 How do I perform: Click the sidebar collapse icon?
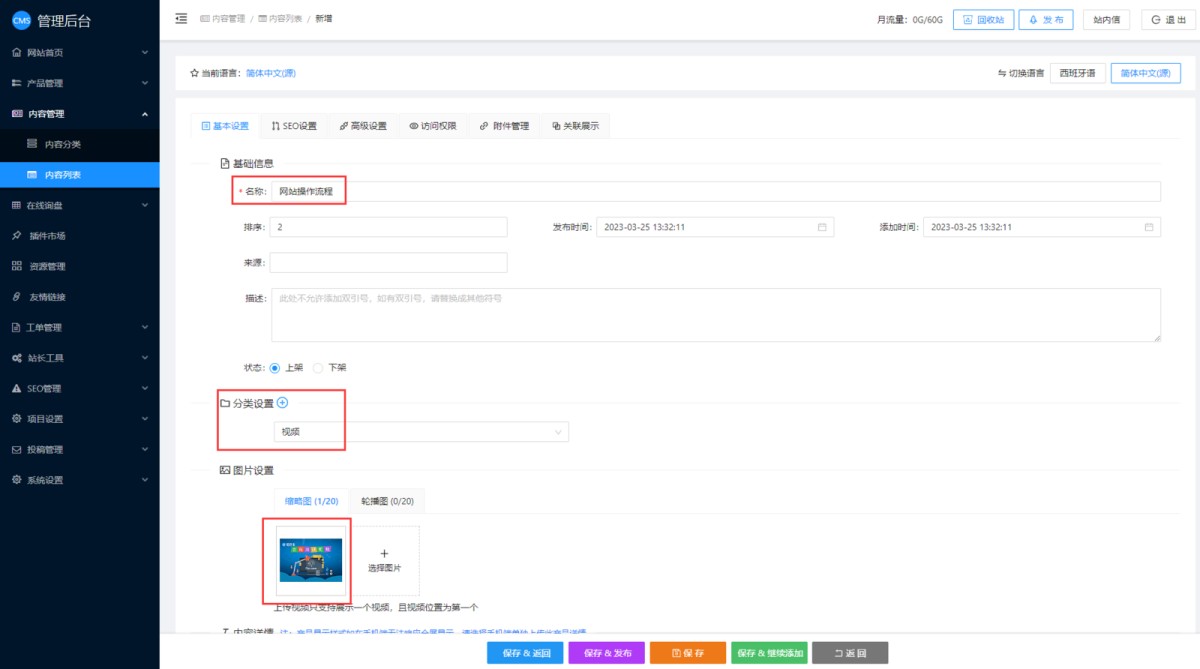[x=181, y=18]
